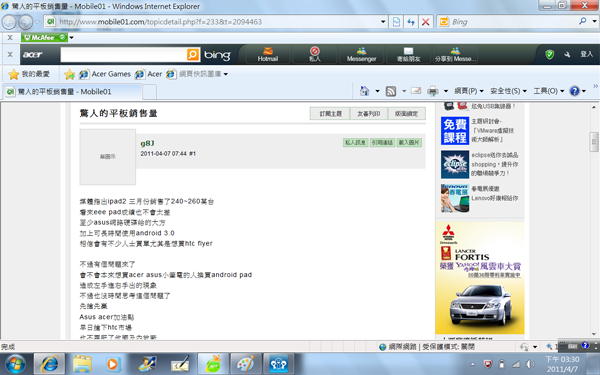Click the Lancer Fortis car advertisement
This screenshot has height=375, width=600.
(x=480, y=278)
